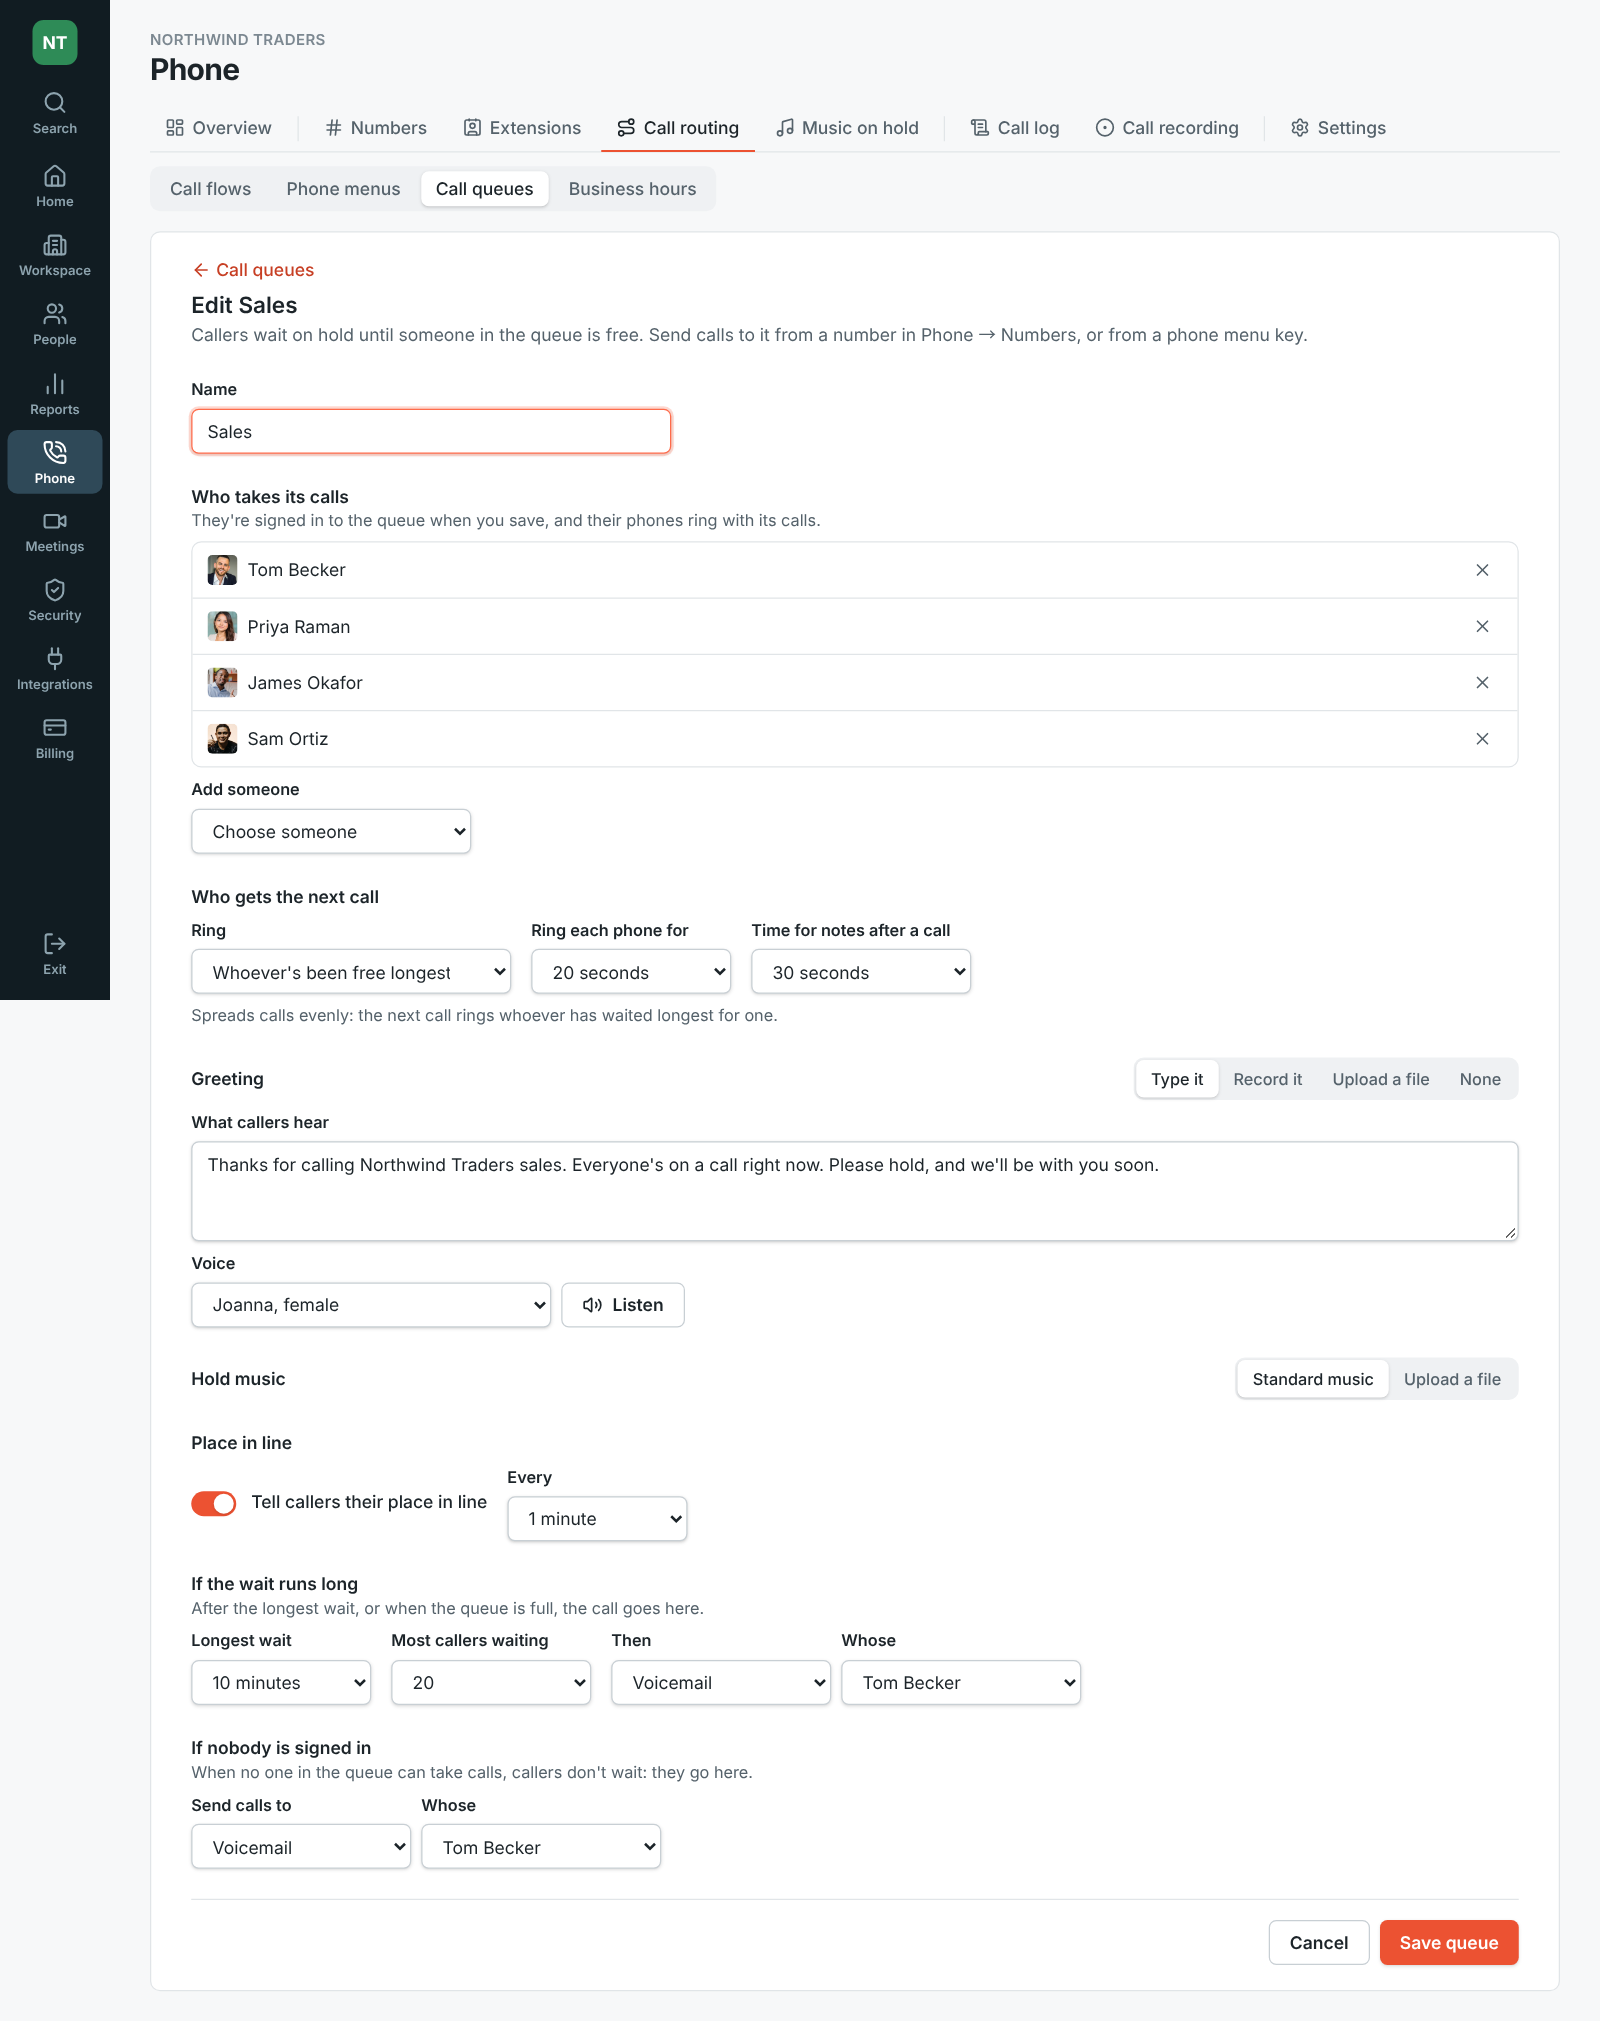Image resolution: width=1600 pixels, height=2021 pixels.
Task: Switch to the Numbers tab
Action: click(376, 128)
